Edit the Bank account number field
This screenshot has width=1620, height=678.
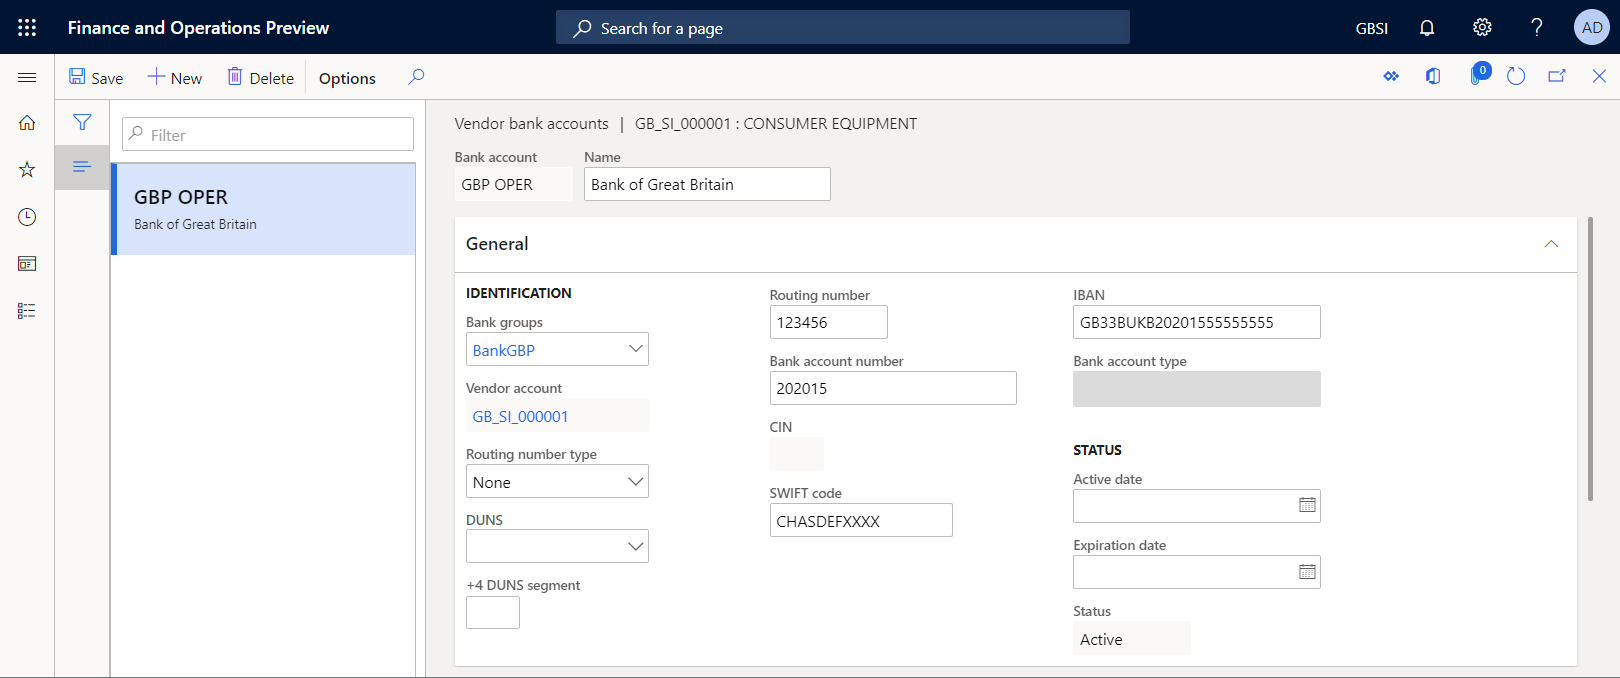coord(893,388)
